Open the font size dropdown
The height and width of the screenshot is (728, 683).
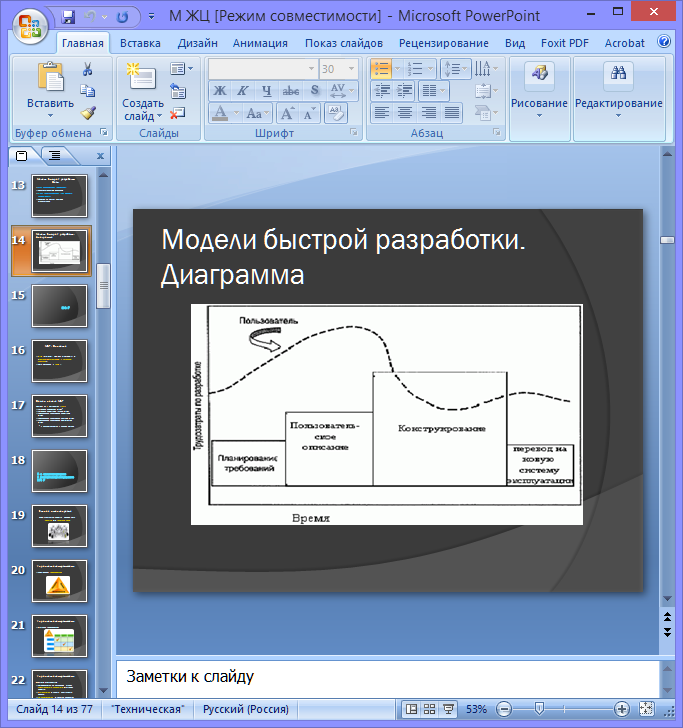(x=353, y=69)
